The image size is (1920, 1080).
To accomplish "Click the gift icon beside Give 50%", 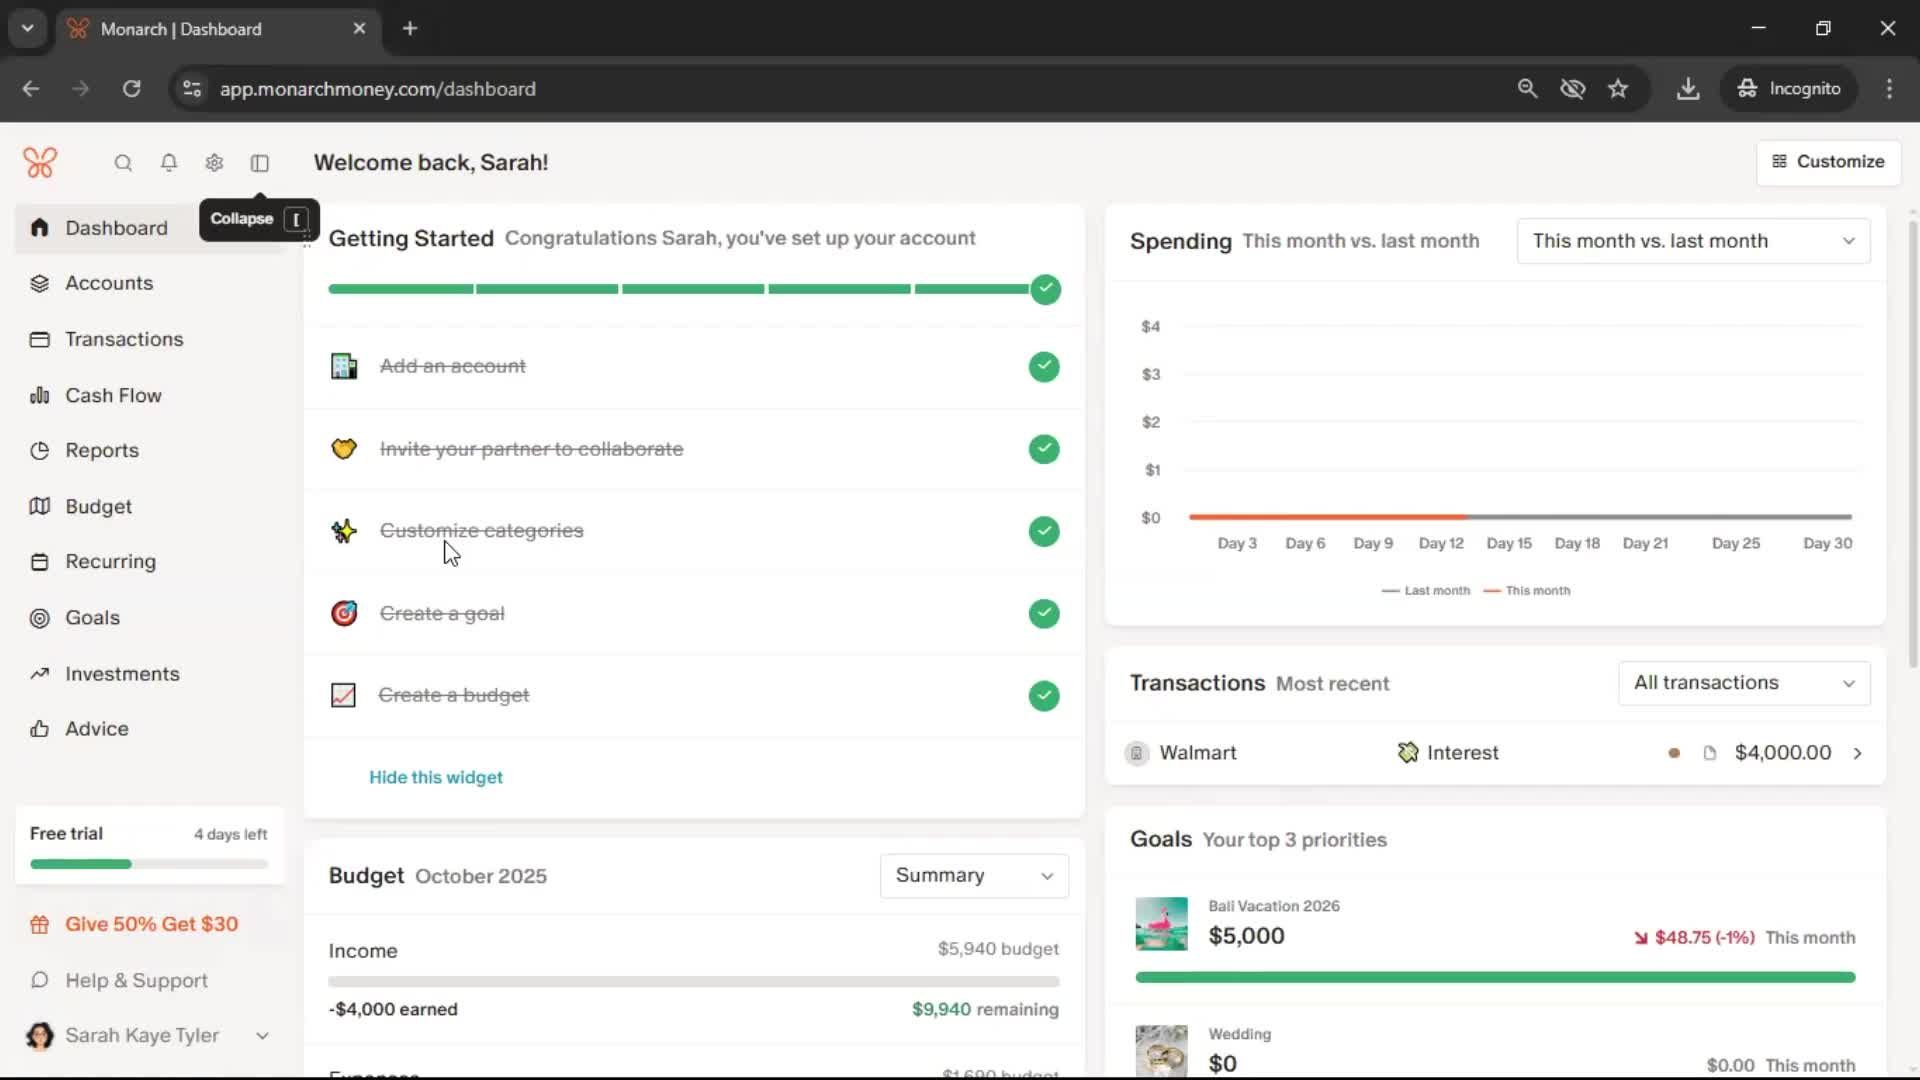I will point(40,925).
